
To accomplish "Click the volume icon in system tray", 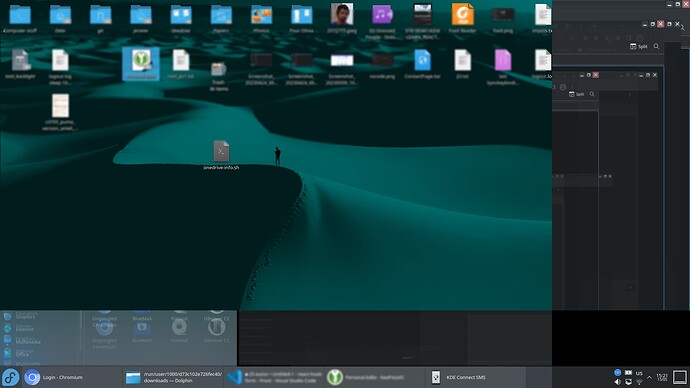I will point(617,382).
